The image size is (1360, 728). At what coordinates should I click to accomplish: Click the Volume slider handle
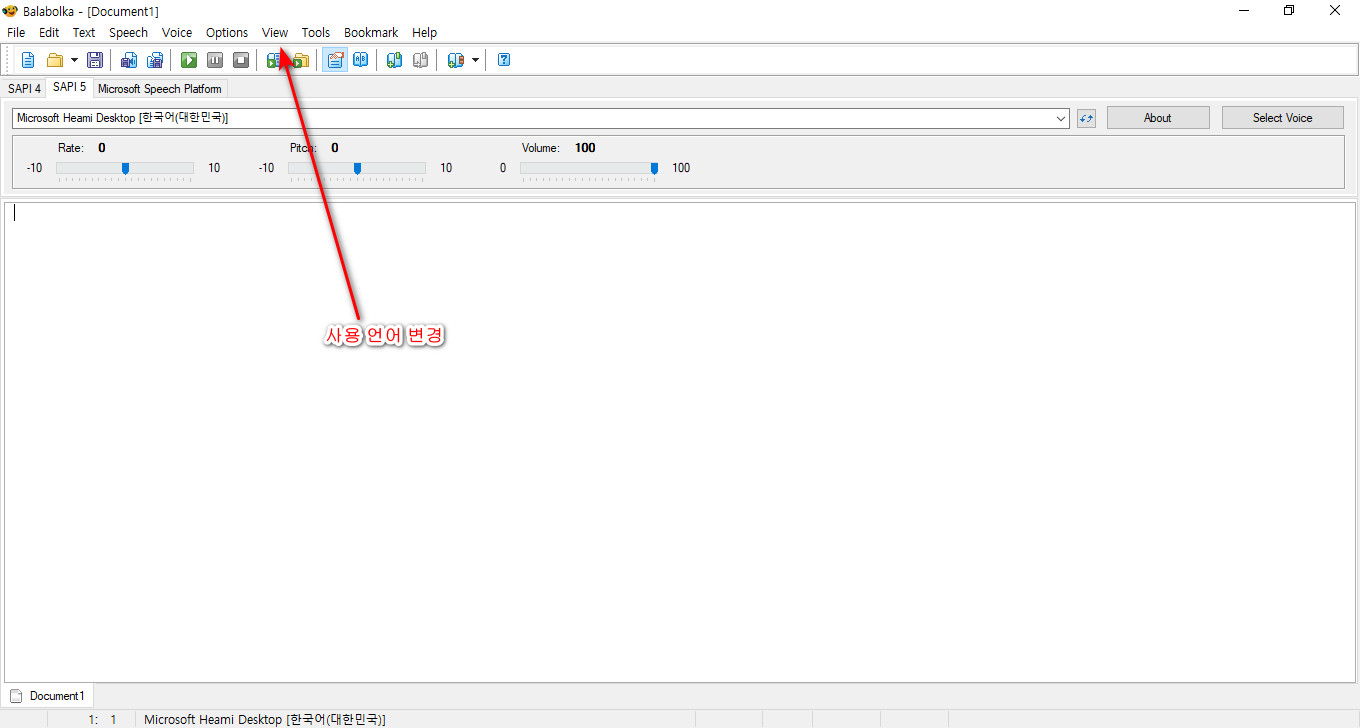click(x=654, y=168)
